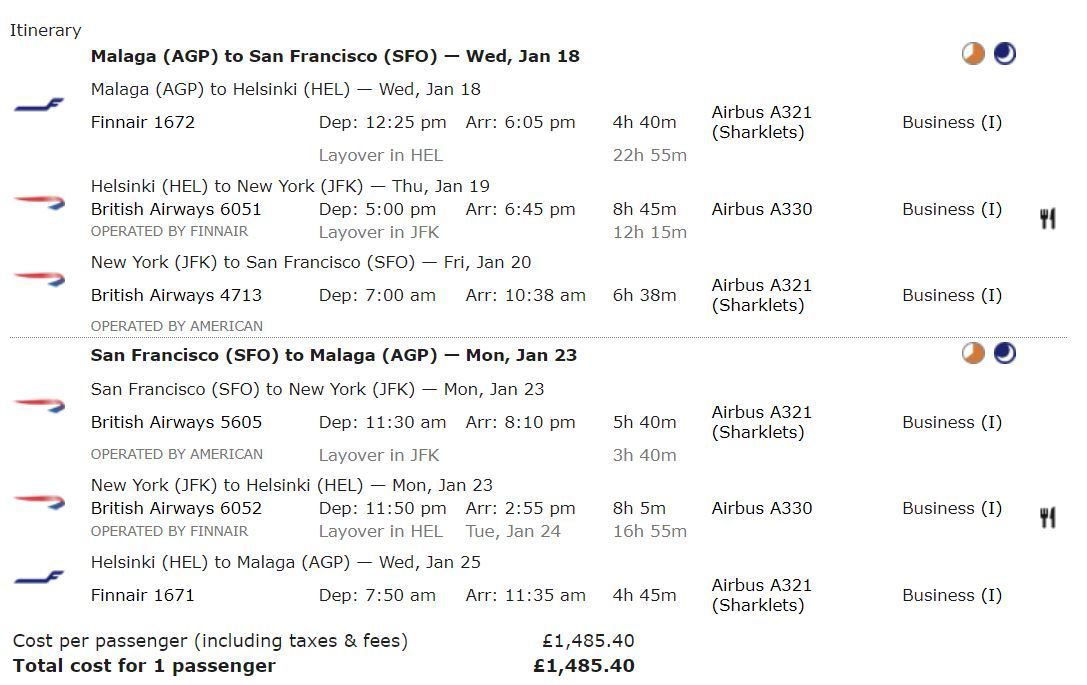Click British Airways logo for flight 5605

pyautogui.click(x=39, y=405)
